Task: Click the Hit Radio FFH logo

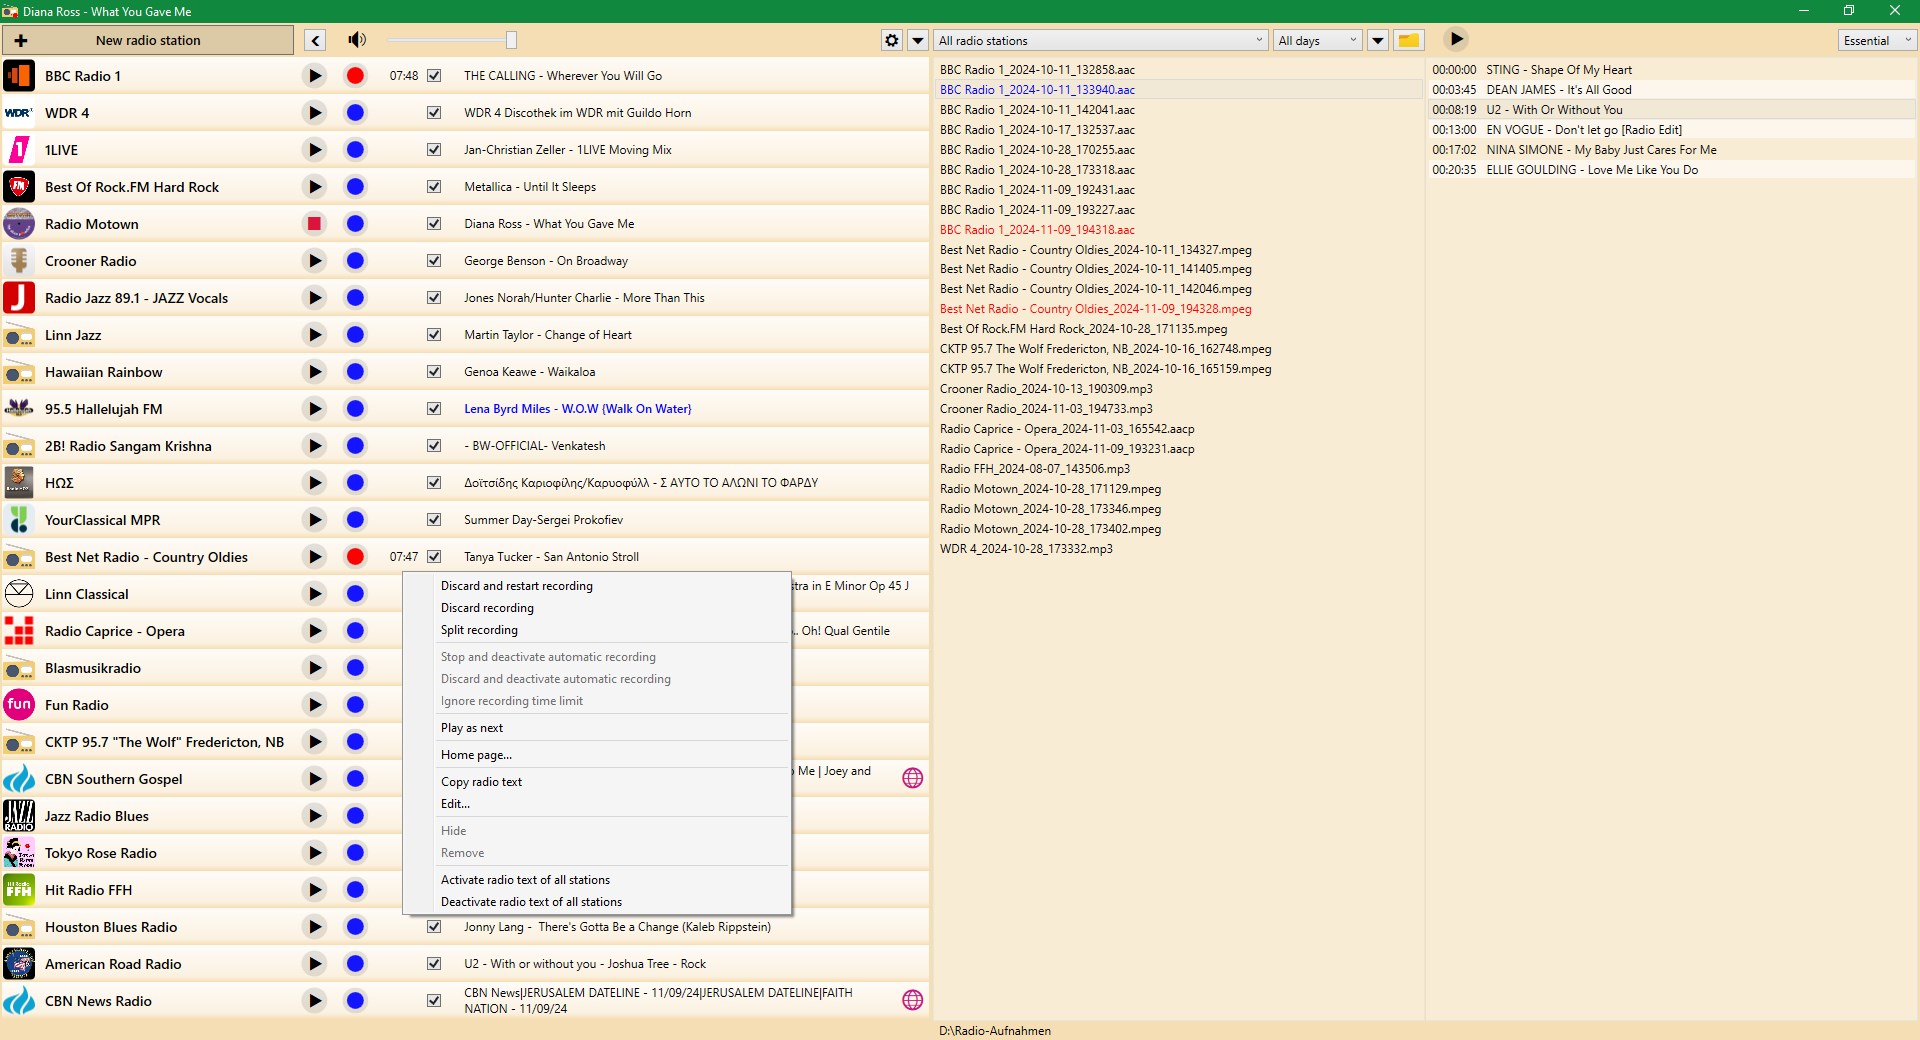Action: (19, 890)
